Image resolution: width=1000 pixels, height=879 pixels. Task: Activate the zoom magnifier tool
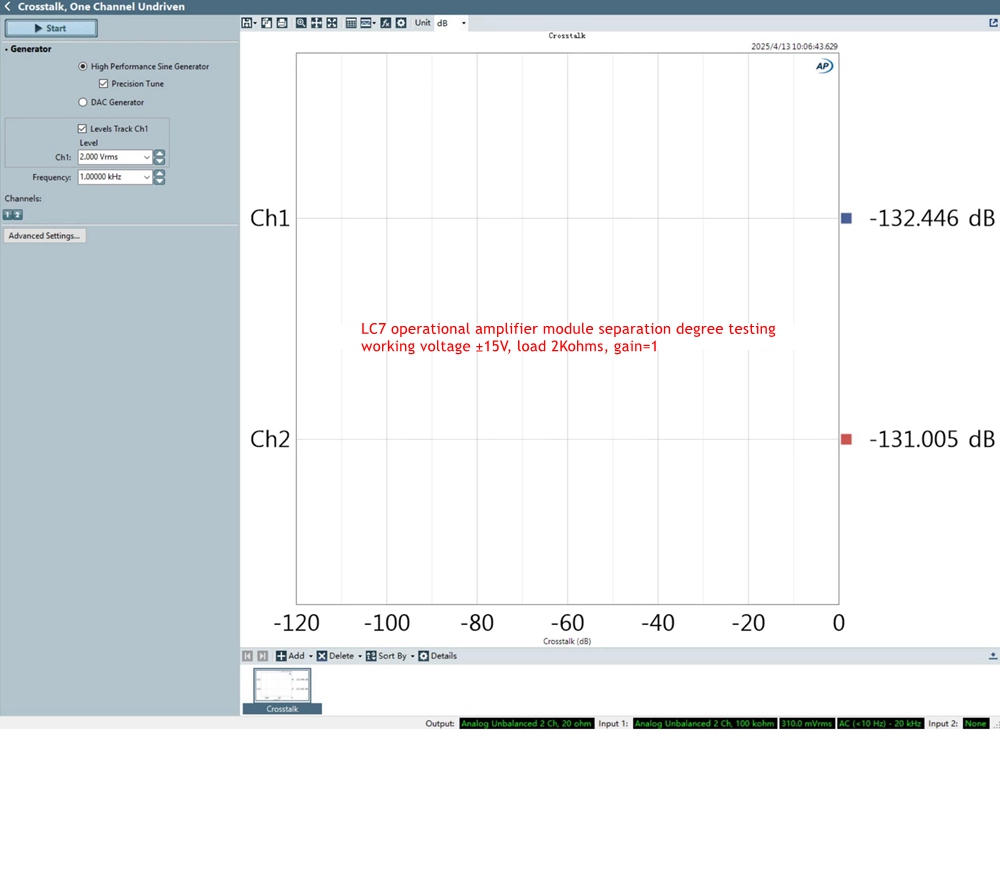[x=301, y=22]
